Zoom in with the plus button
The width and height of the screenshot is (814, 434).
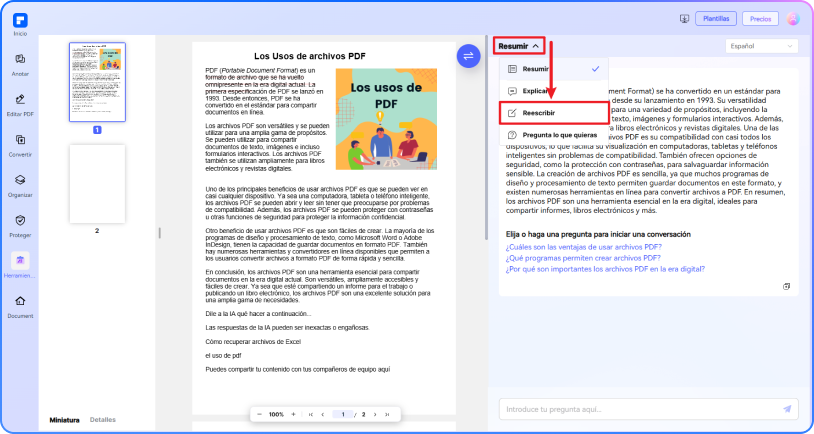coord(293,414)
